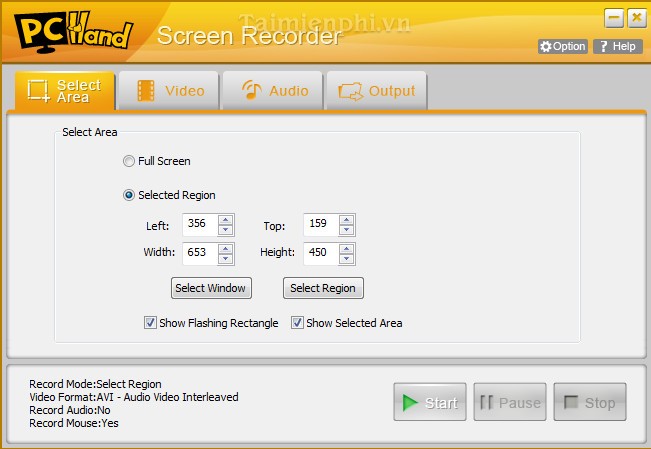Open the Output tab
The height and width of the screenshot is (449, 651).
point(377,91)
